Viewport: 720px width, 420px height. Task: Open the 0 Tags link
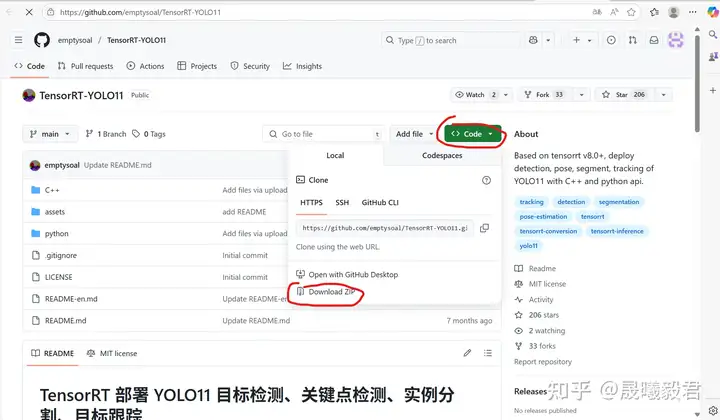149,134
